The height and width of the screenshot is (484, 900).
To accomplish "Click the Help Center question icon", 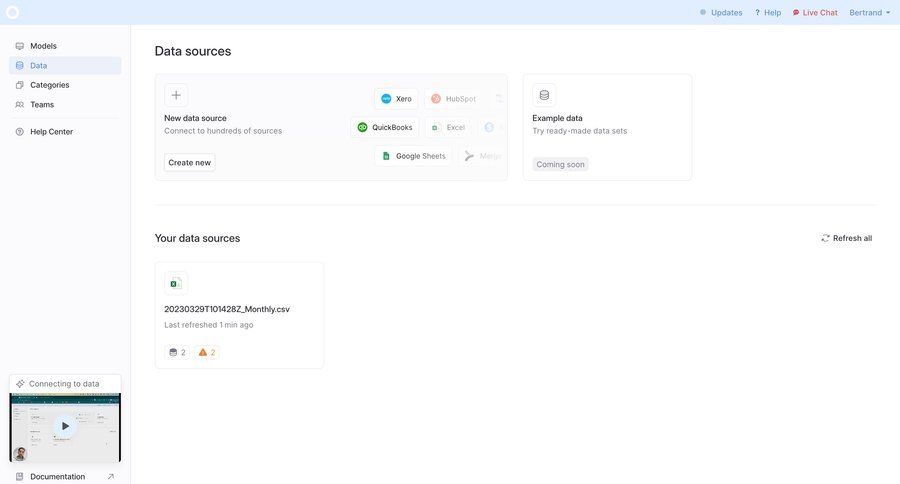I will coord(20,131).
